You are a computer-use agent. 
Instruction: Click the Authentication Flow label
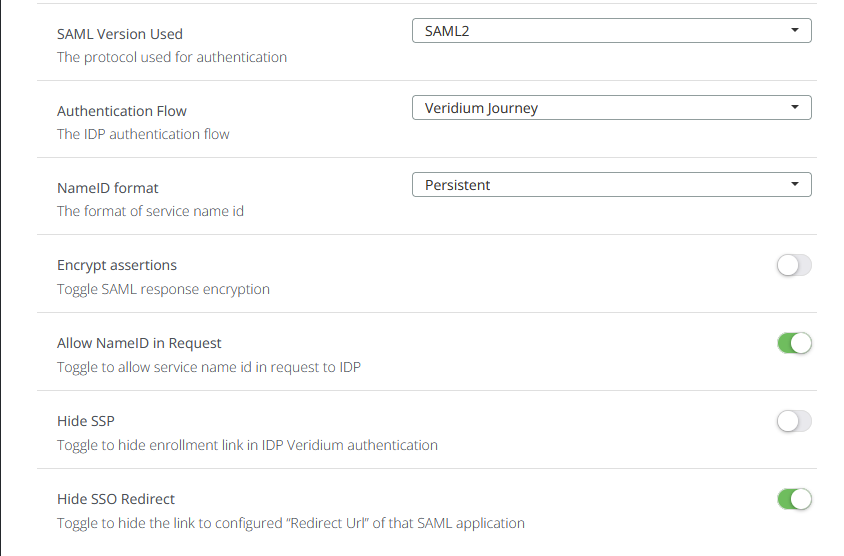[x=122, y=111]
